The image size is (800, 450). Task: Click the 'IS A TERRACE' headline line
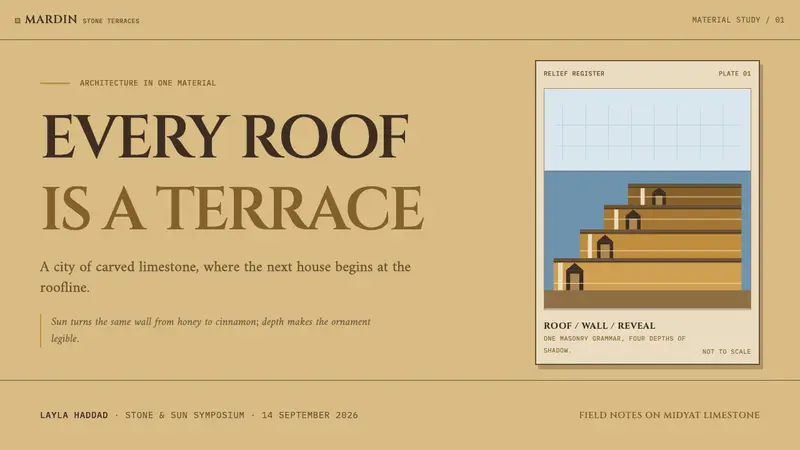[x=232, y=209]
